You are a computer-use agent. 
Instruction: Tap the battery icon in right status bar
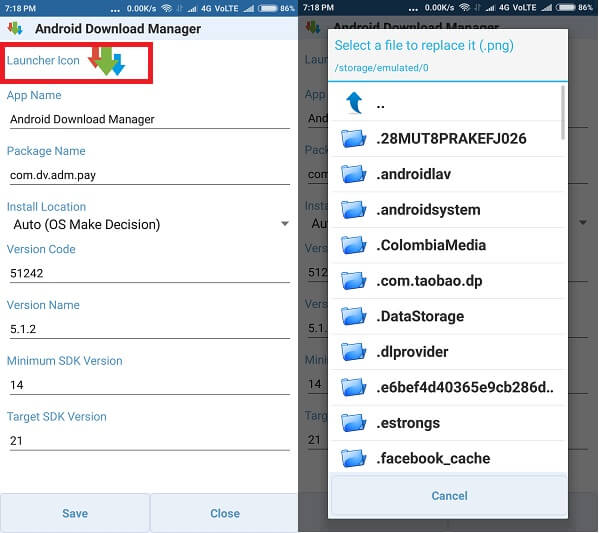coord(566,8)
